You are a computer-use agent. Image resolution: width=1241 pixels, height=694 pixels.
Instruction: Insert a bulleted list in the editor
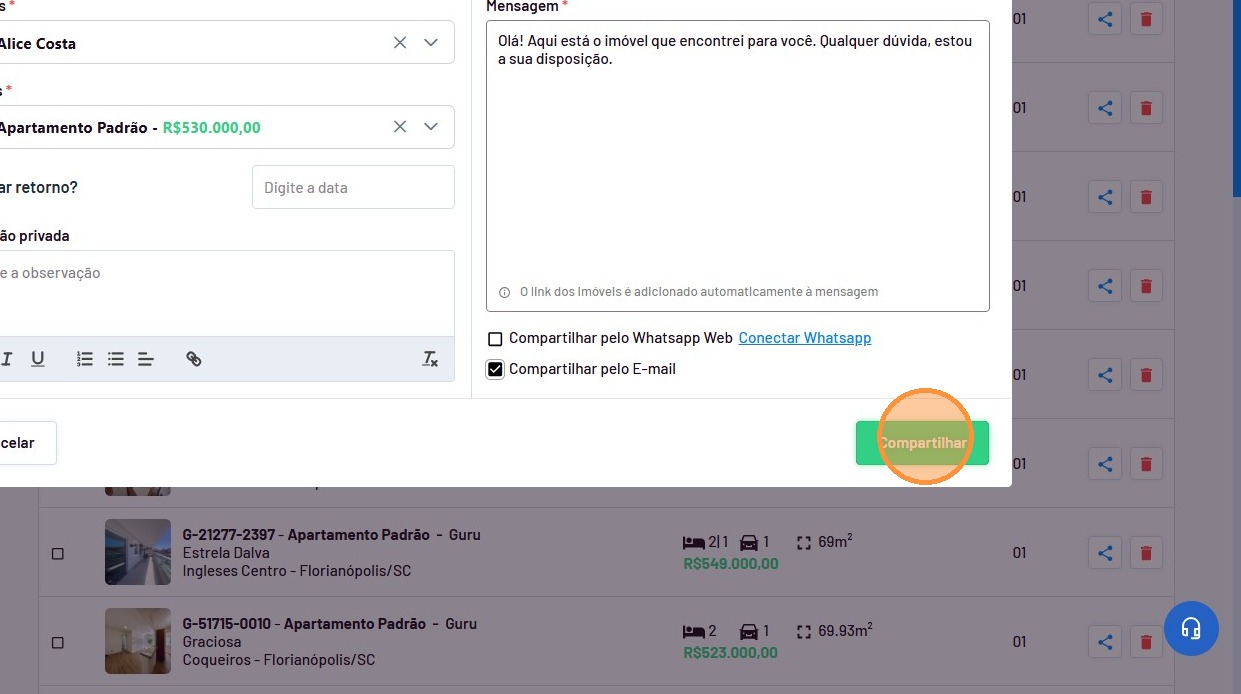pos(116,359)
